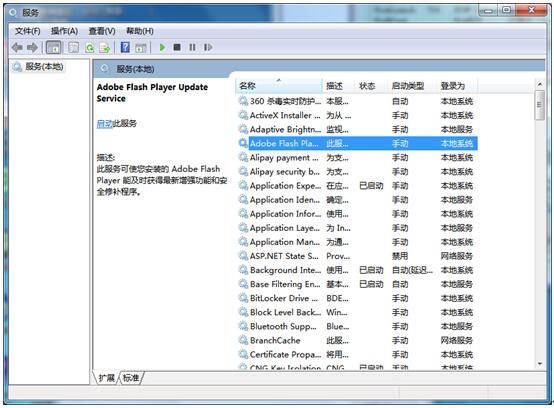
Task: Sort by the 名称 column header
Action: [x=278, y=86]
